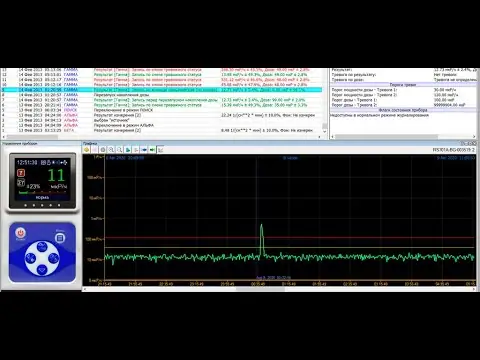Select log row 7 green result entry
Image resolution: width=480 pixels, height=360 pixels.
161,100
